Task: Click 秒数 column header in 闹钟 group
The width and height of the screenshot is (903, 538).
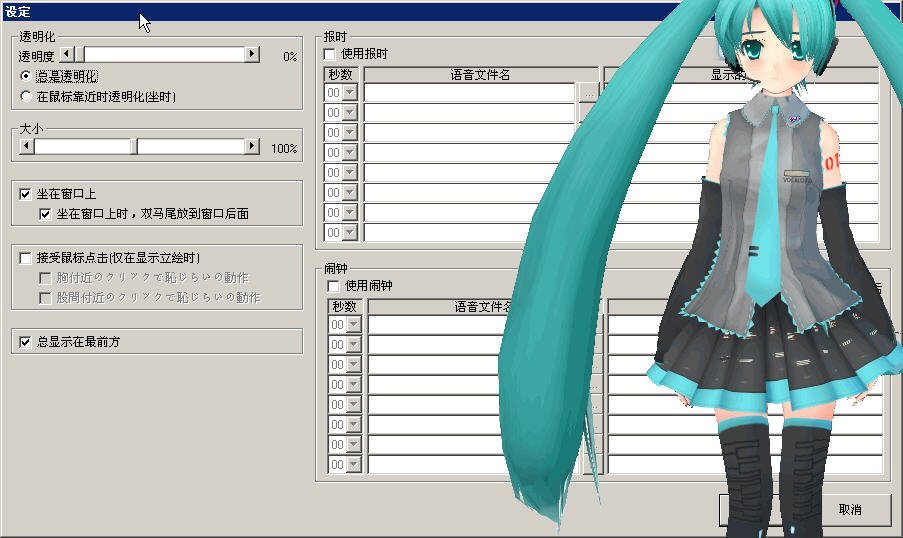Action: pyautogui.click(x=345, y=307)
